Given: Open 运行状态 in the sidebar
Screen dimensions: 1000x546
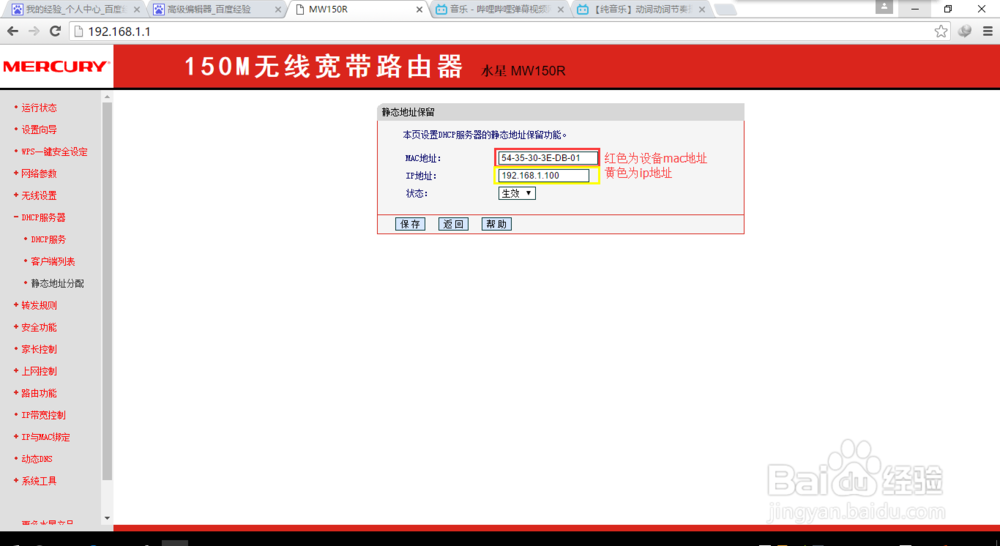Looking at the screenshot, I should coord(39,108).
